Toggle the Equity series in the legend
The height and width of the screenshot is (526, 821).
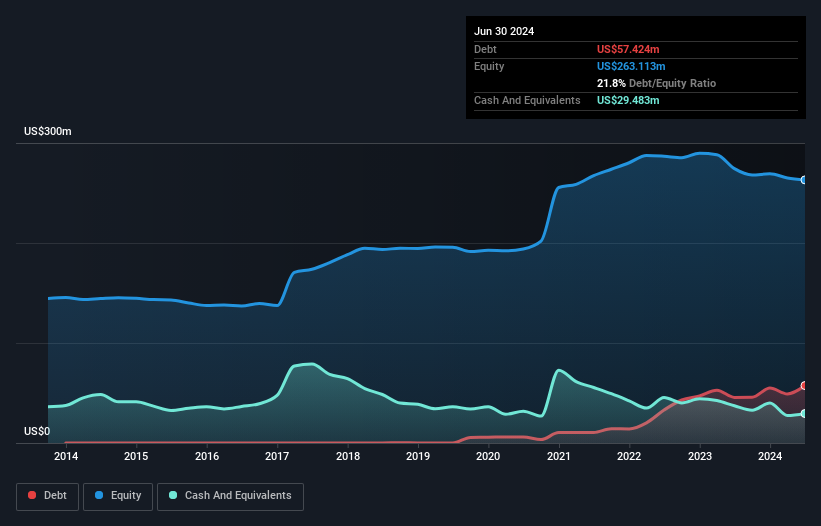click(x=118, y=496)
